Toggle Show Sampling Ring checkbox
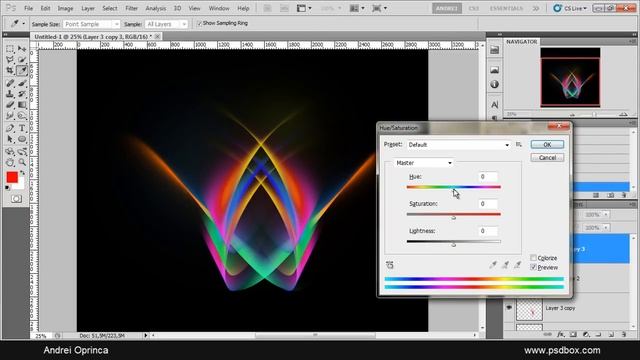This screenshot has width=640, height=360. (199, 23)
